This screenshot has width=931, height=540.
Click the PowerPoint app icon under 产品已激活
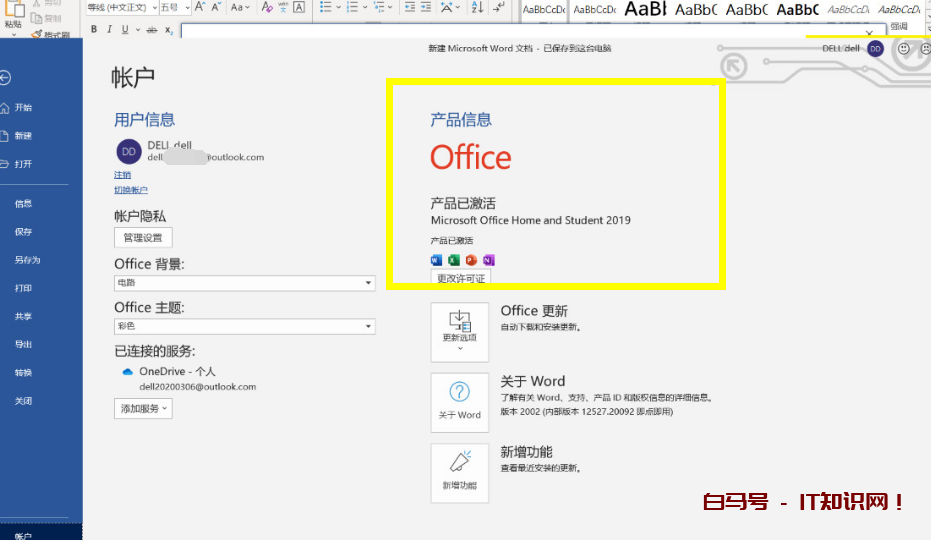click(471, 260)
